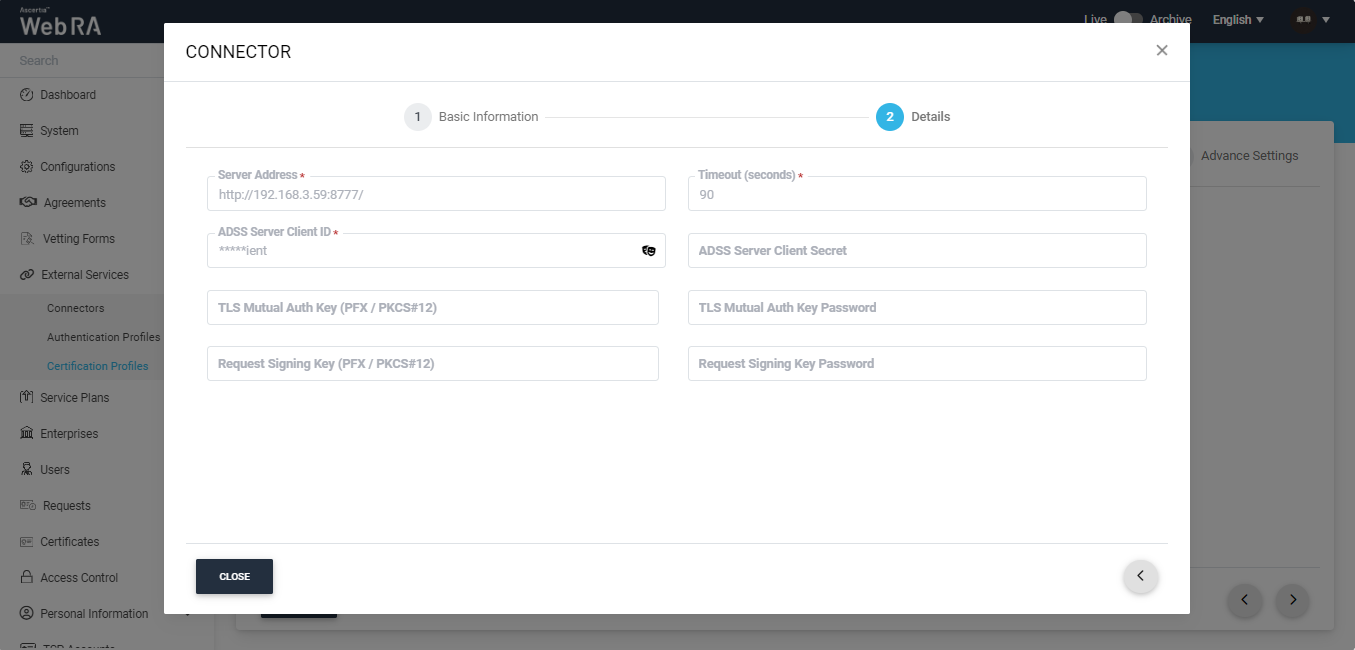Click the Service Plans icon
Image resolution: width=1355 pixels, height=650 pixels.
pyautogui.click(x=27, y=398)
